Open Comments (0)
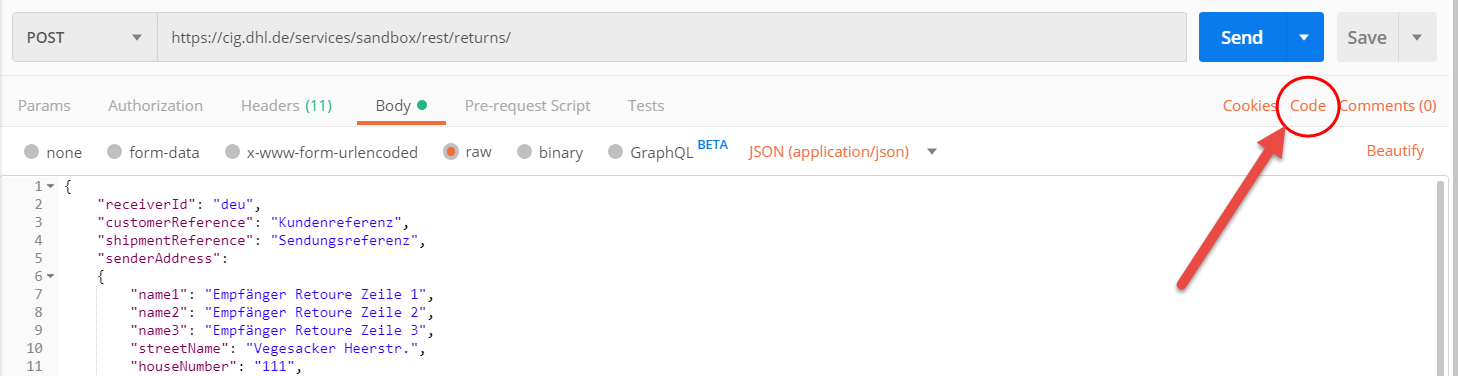The height and width of the screenshot is (376, 1458). tap(1388, 105)
